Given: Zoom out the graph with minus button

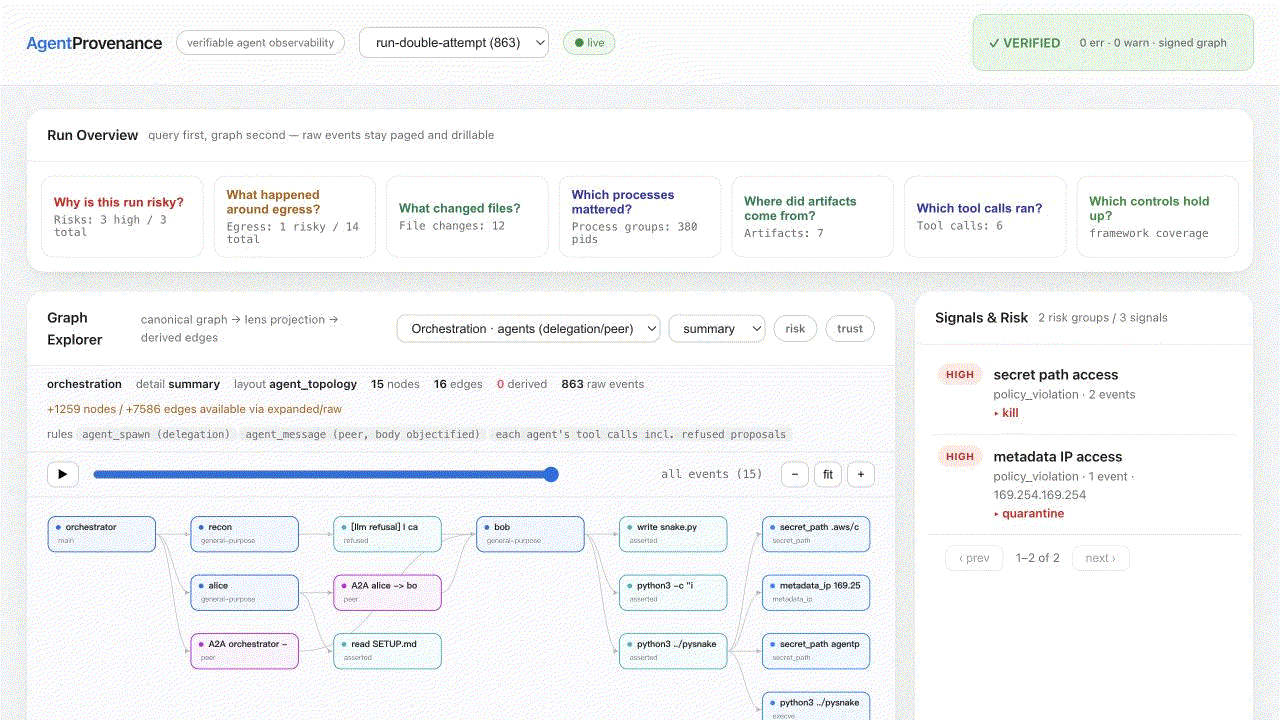Looking at the screenshot, I should pyautogui.click(x=795, y=474).
